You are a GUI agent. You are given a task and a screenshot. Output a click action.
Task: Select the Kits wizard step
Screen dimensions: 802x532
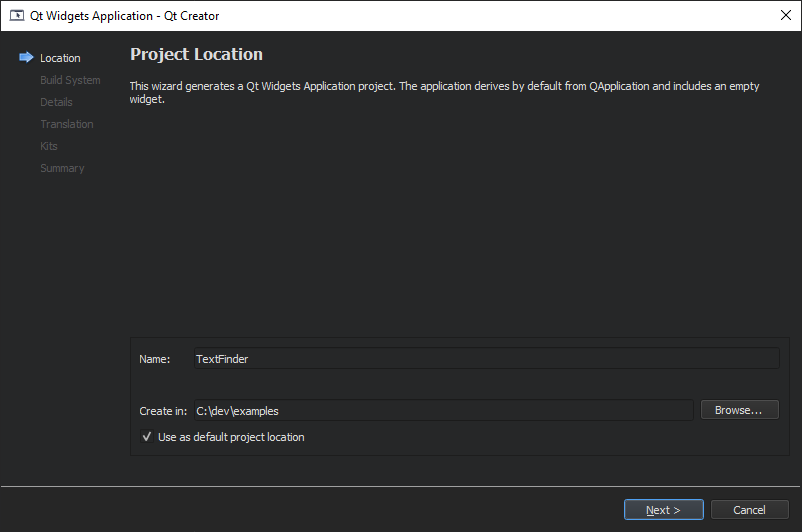point(49,146)
